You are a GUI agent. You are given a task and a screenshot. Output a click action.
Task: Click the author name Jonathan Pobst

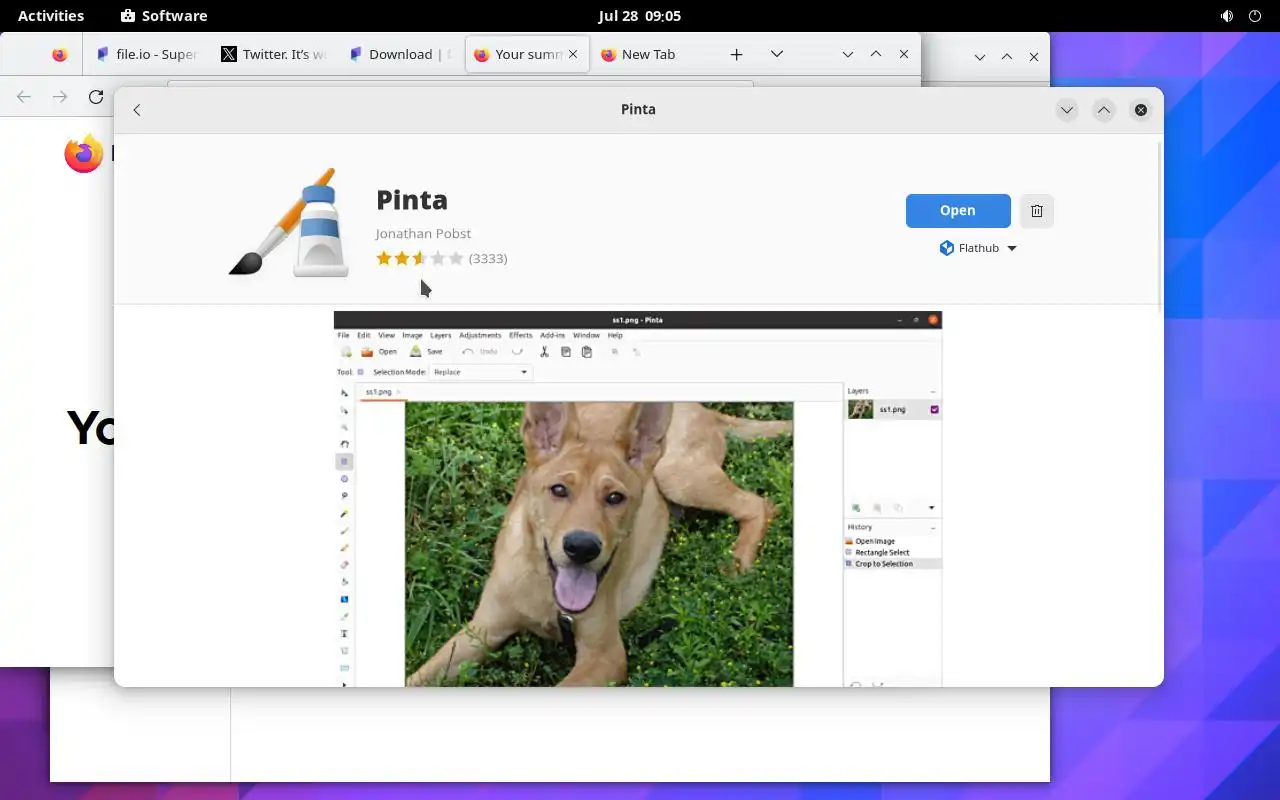[423, 234]
